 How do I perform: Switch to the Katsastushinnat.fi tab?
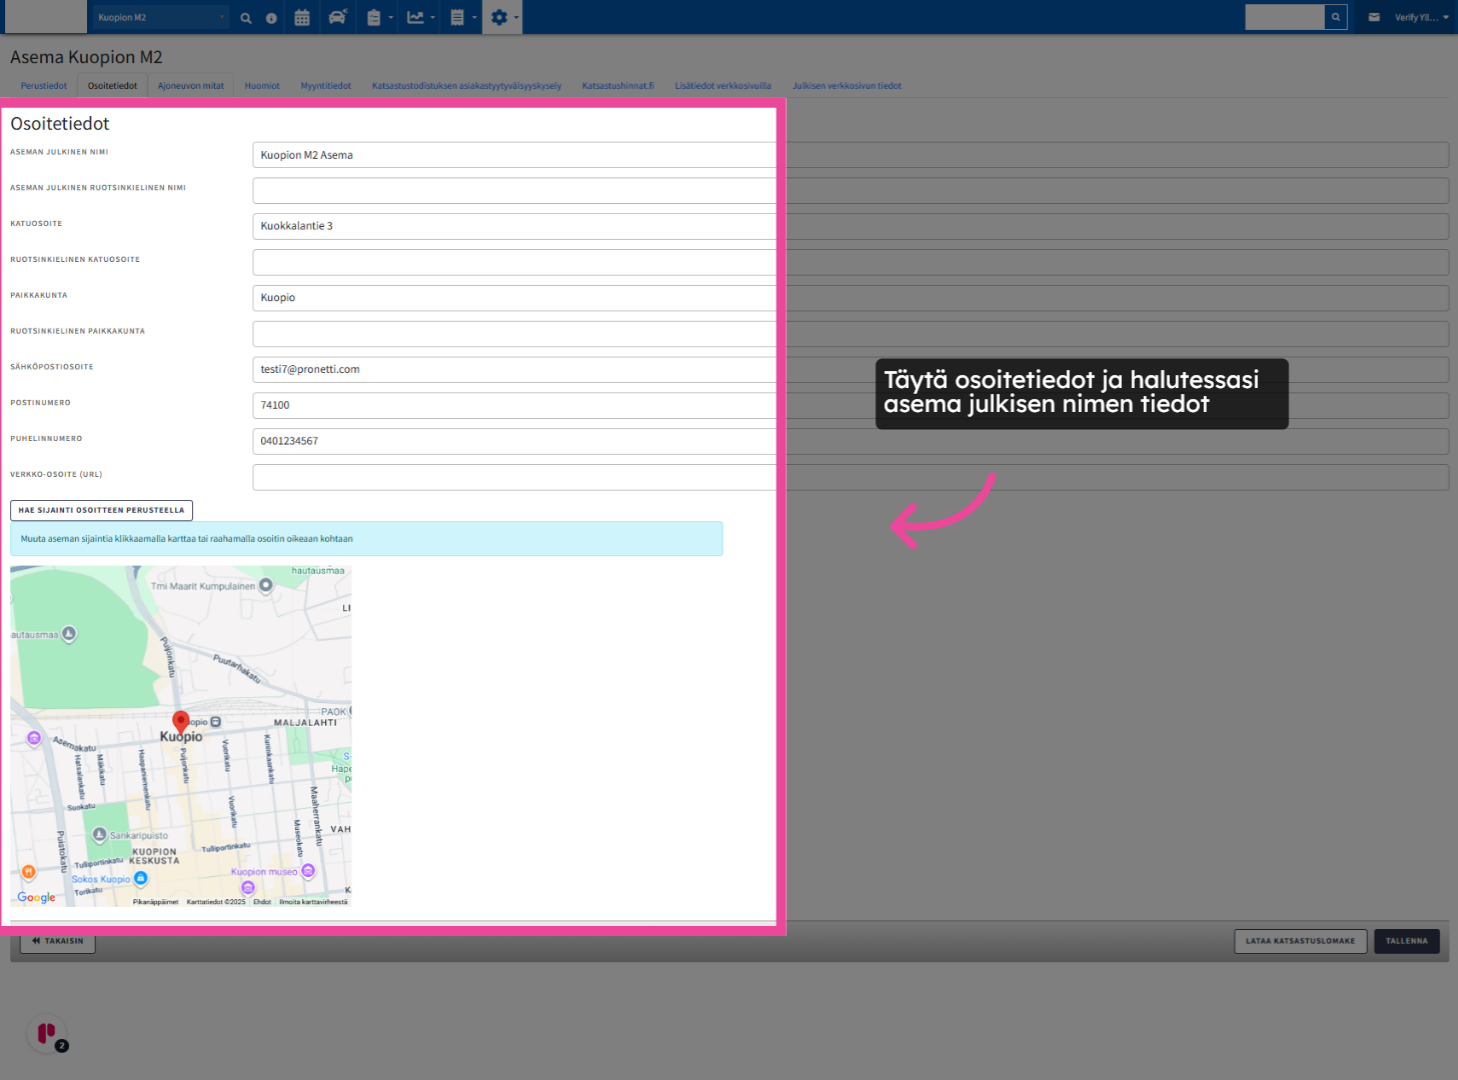point(618,86)
